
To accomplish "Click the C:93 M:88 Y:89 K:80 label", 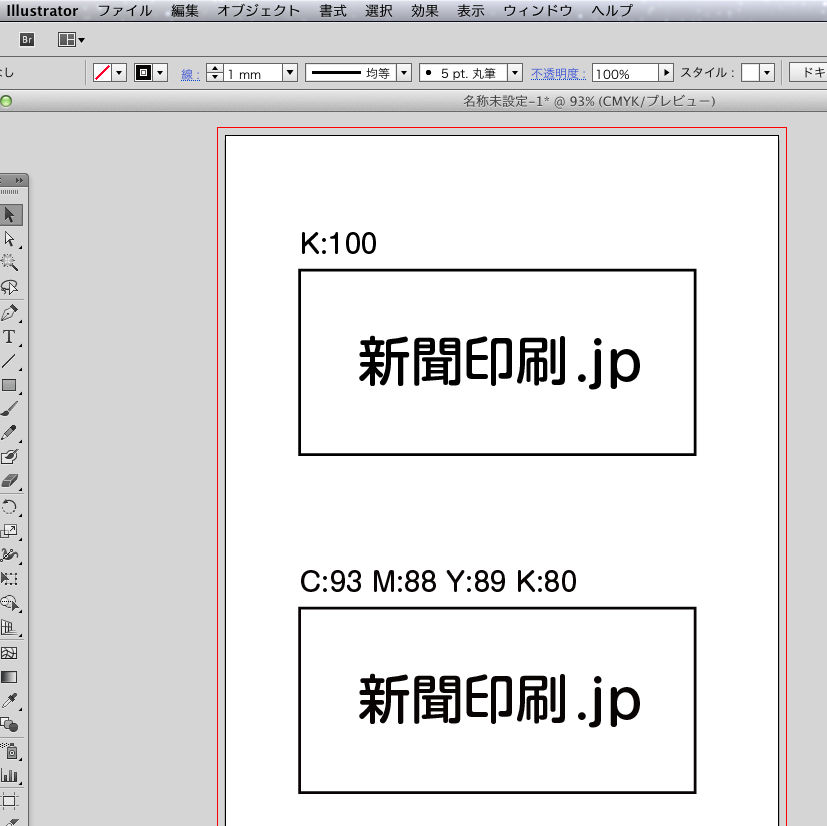I will pyautogui.click(x=438, y=581).
